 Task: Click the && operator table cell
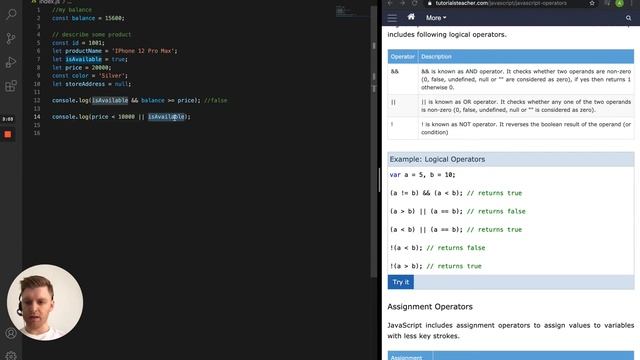[x=403, y=79]
